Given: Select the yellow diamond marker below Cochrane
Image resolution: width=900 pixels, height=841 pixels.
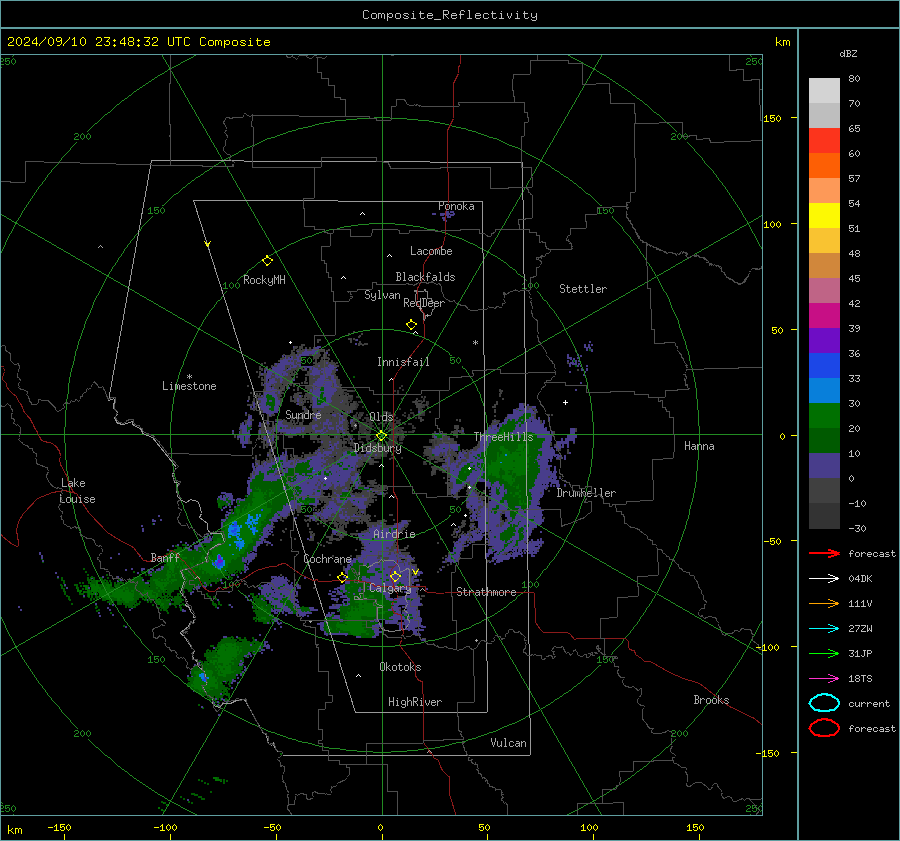Looking at the screenshot, I should pos(343,577).
